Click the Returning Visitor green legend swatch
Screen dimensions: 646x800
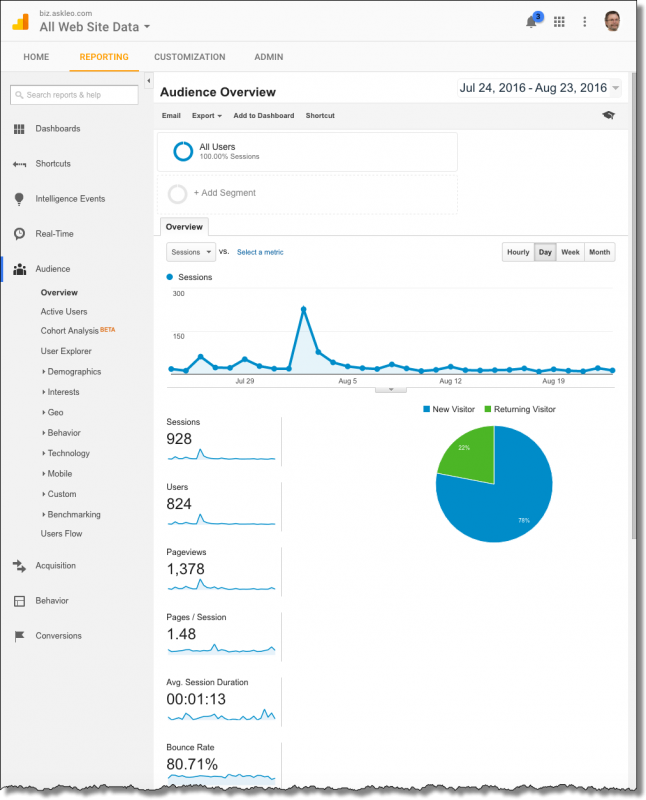[488, 409]
